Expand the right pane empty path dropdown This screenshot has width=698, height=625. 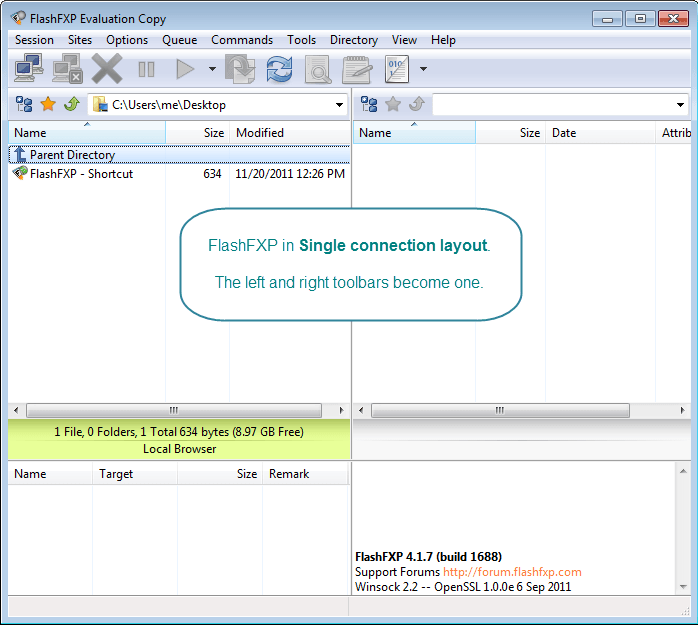point(680,105)
